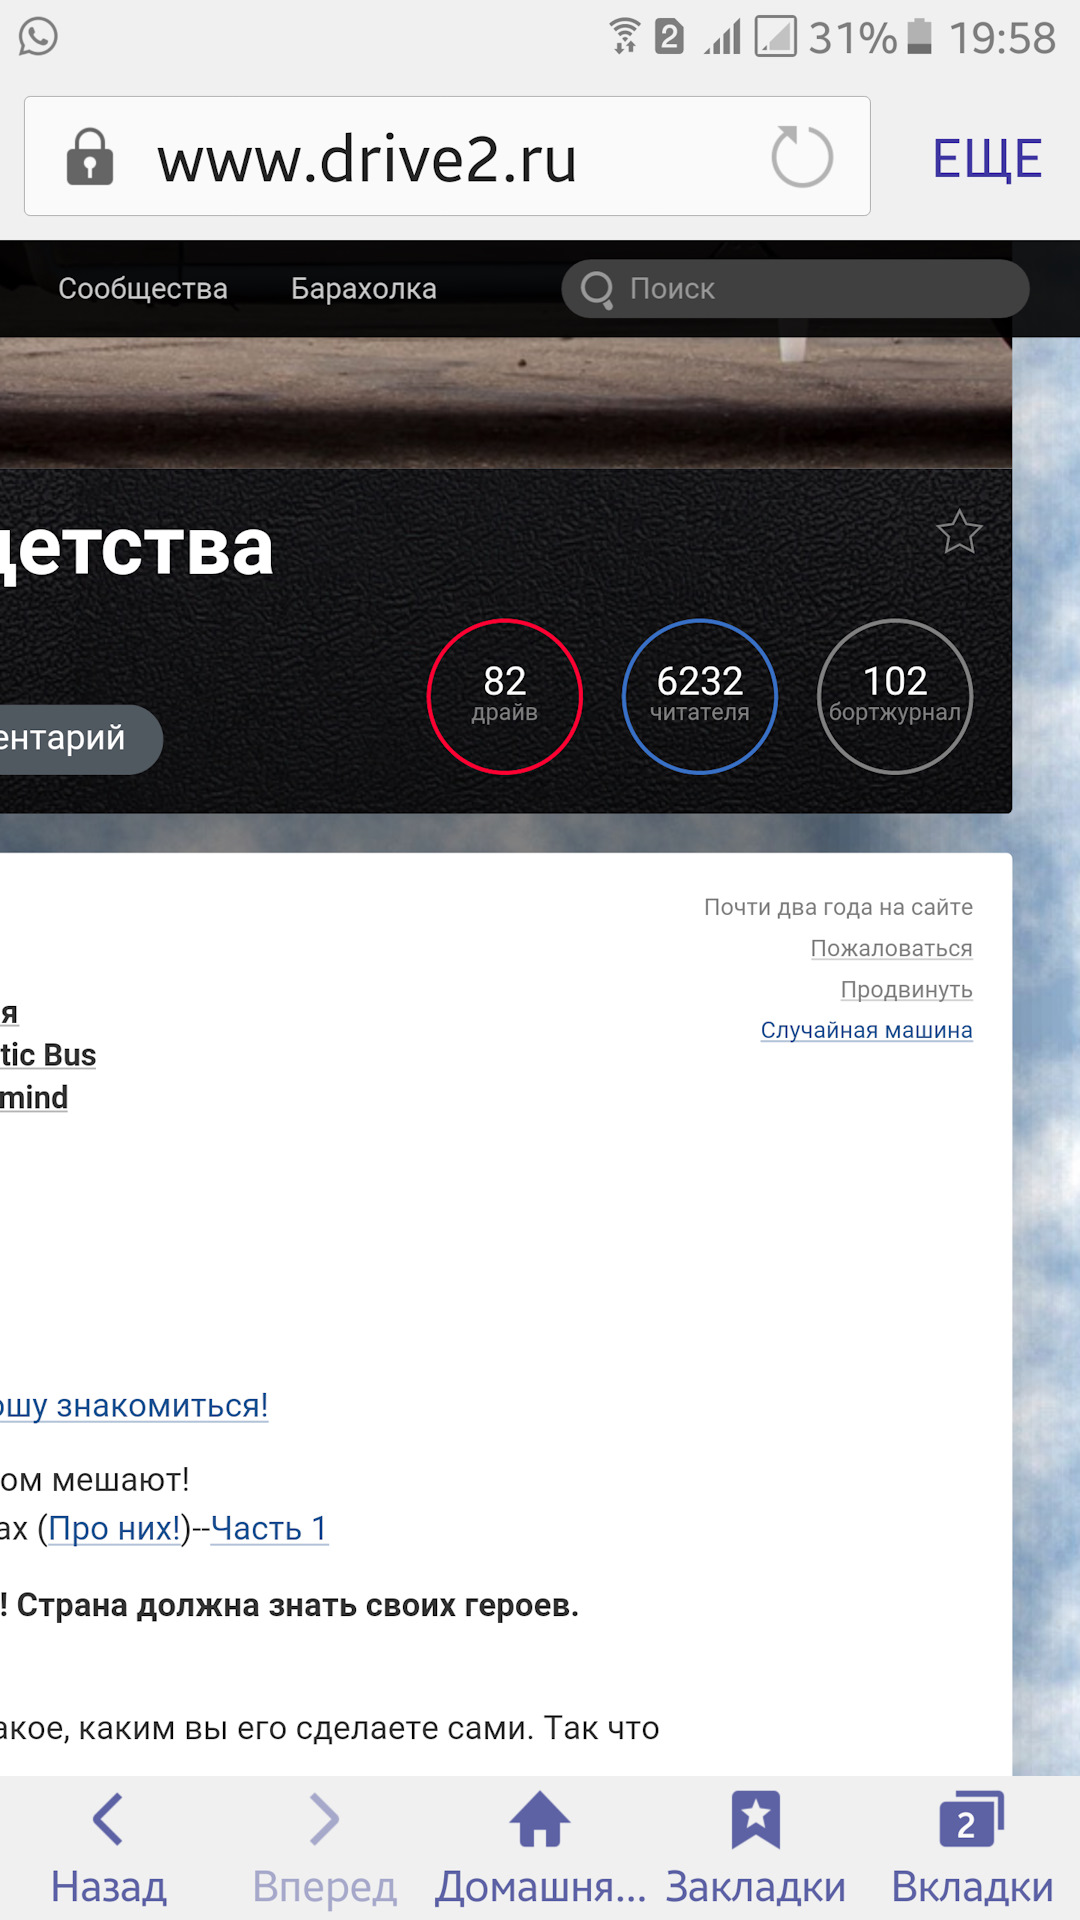Open the Случайная машина link
The image size is (1080, 1920).
point(867,1030)
